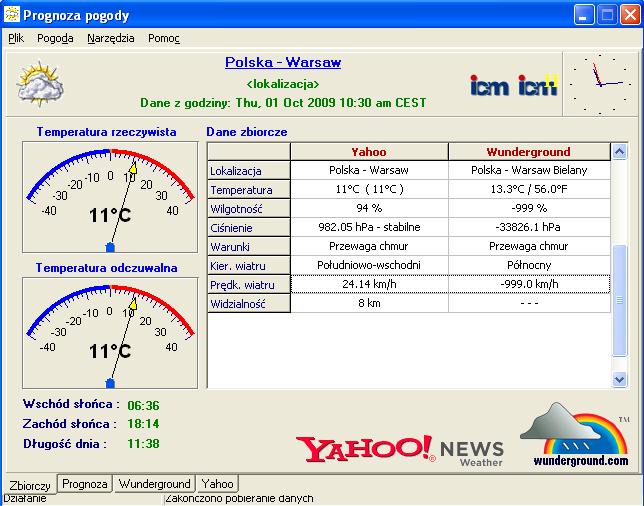The width and height of the screenshot is (644, 506).
Task: Click the table's vertical scrollbar thumb
Action: [619, 301]
